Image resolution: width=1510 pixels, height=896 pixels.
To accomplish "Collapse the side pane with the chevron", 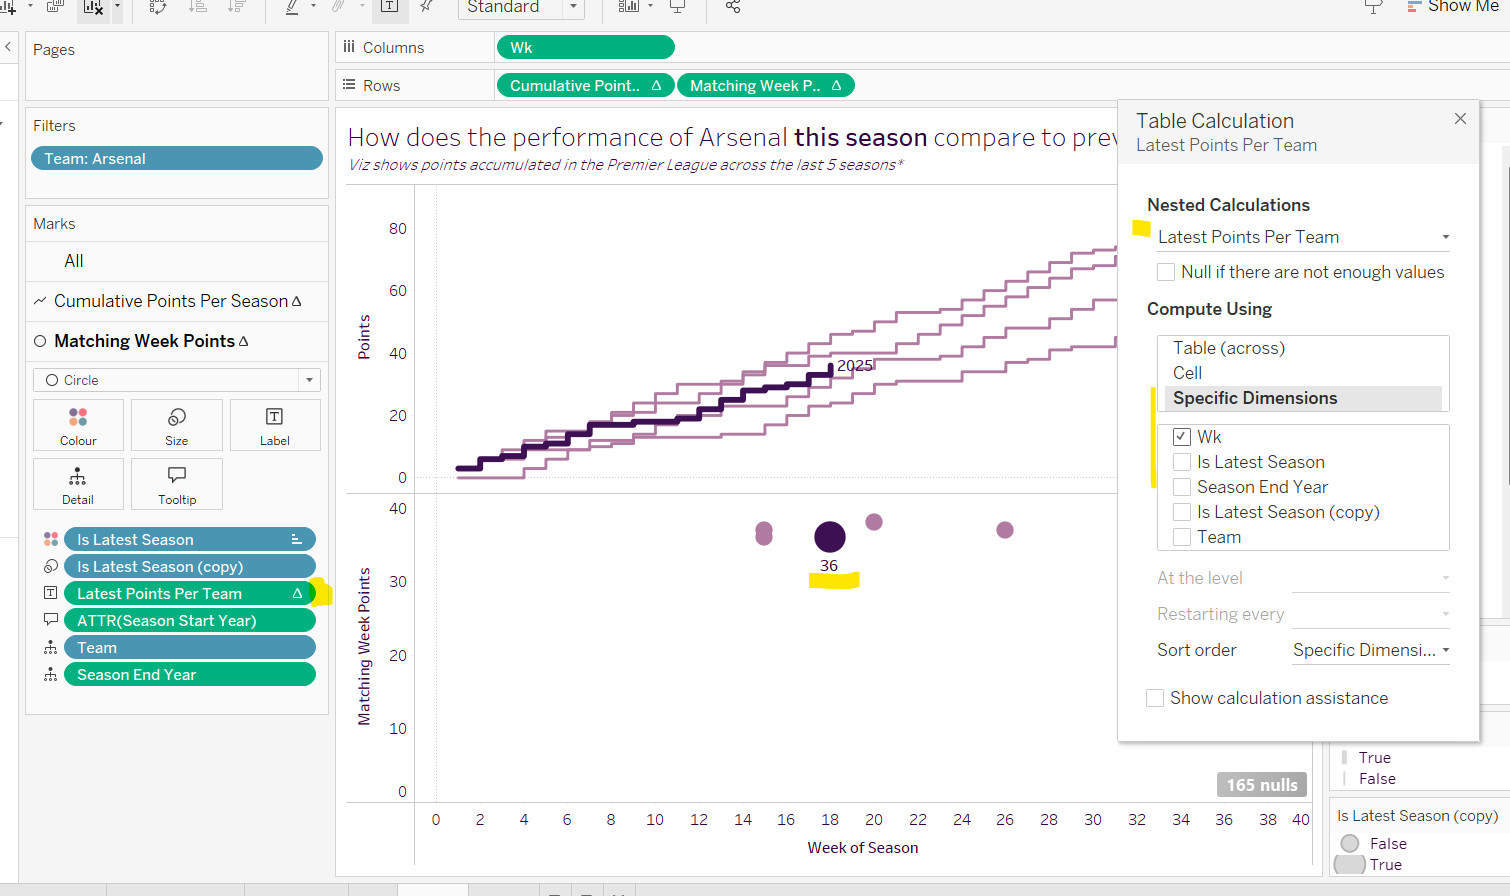I will tap(8, 47).
